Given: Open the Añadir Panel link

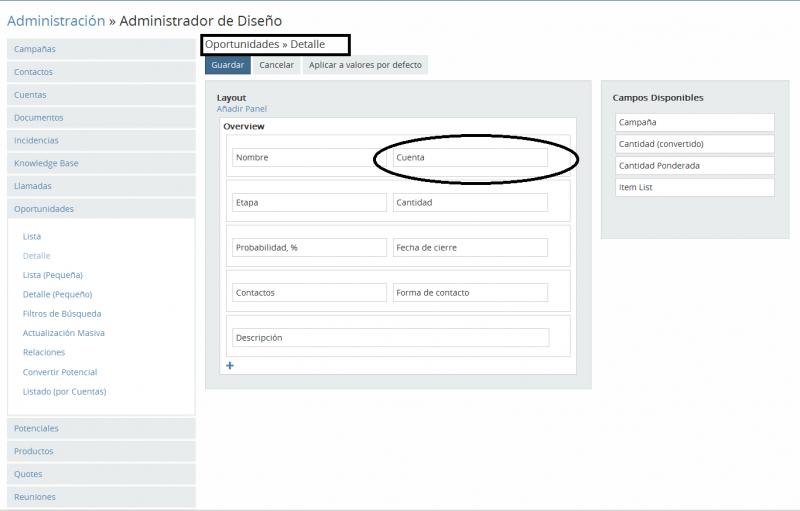Looking at the screenshot, I should 241,109.
